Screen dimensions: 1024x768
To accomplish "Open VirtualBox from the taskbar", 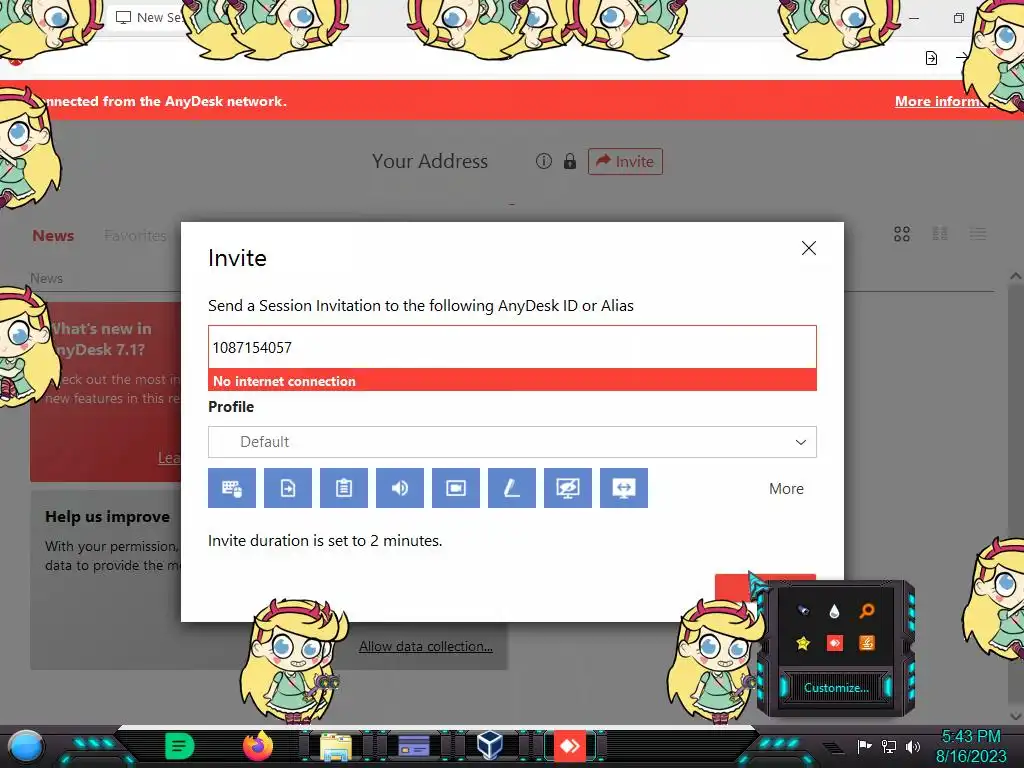I will [x=490, y=745].
